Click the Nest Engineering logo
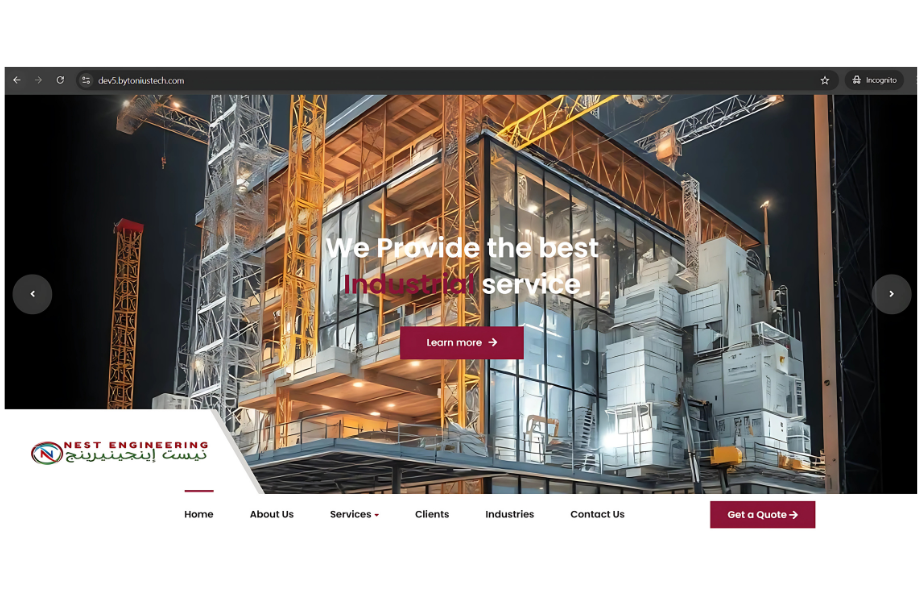The width and height of the screenshot is (922, 599). 119,452
